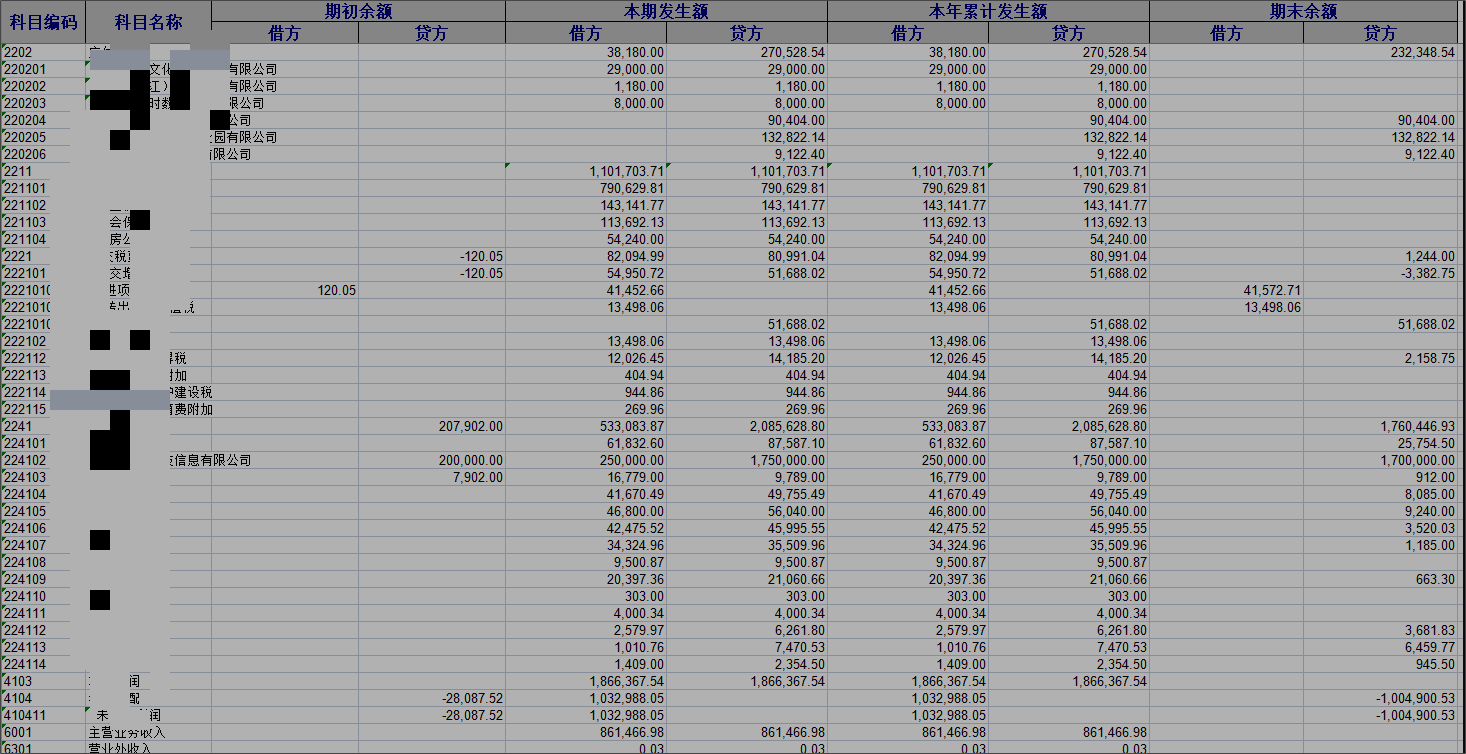Select account code cell 220204
The image size is (1466, 754).
(x=43, y=120)
